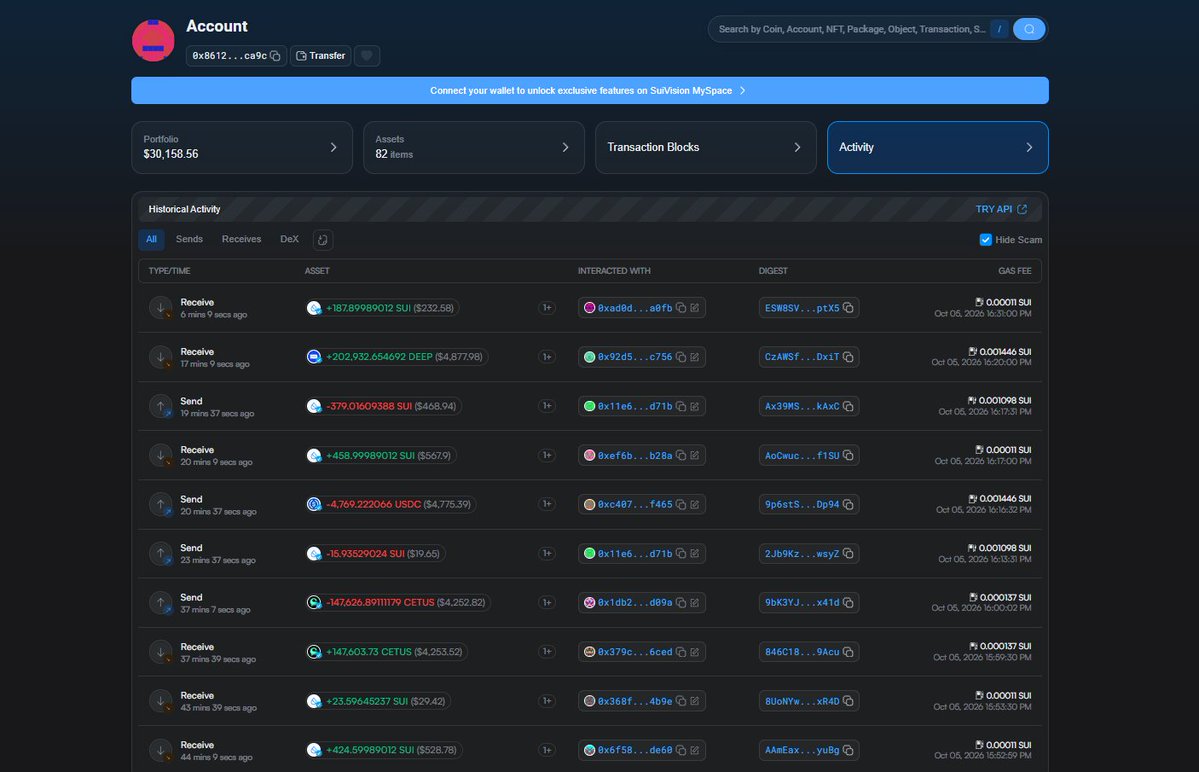Click the refresh activity icon

pos(323,240)
